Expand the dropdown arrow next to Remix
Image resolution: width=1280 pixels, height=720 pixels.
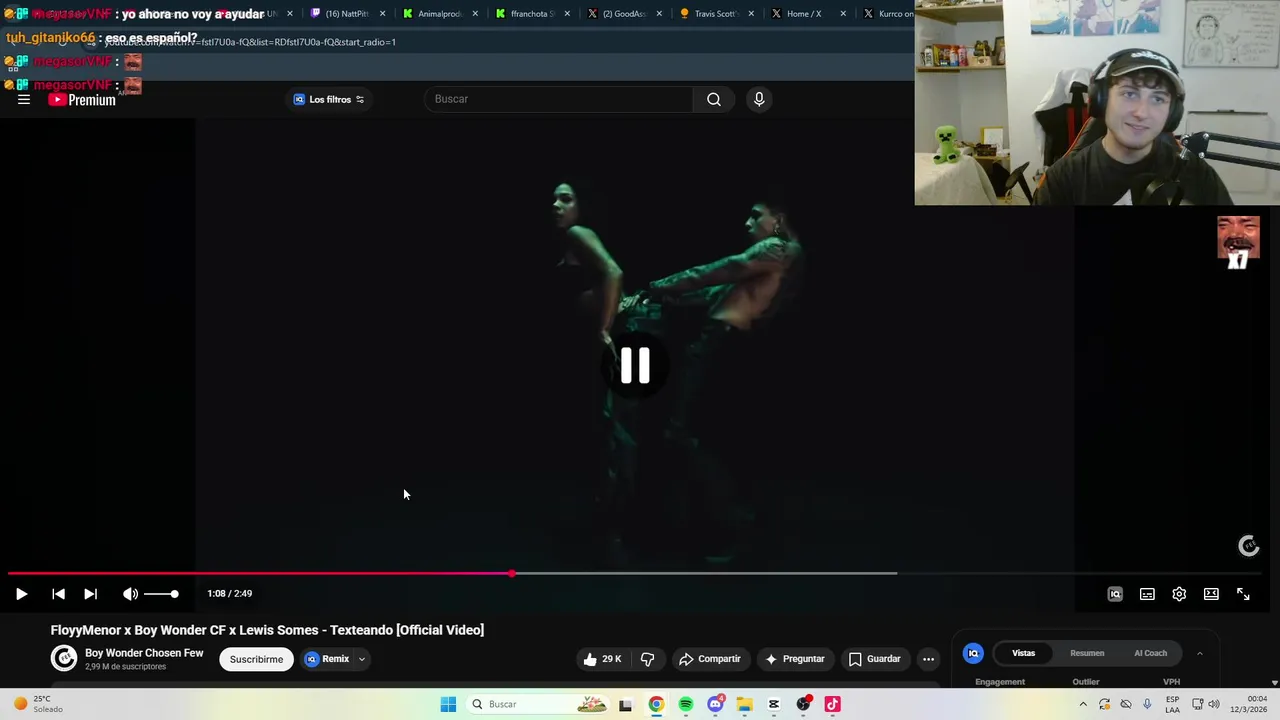pos(362,659)
